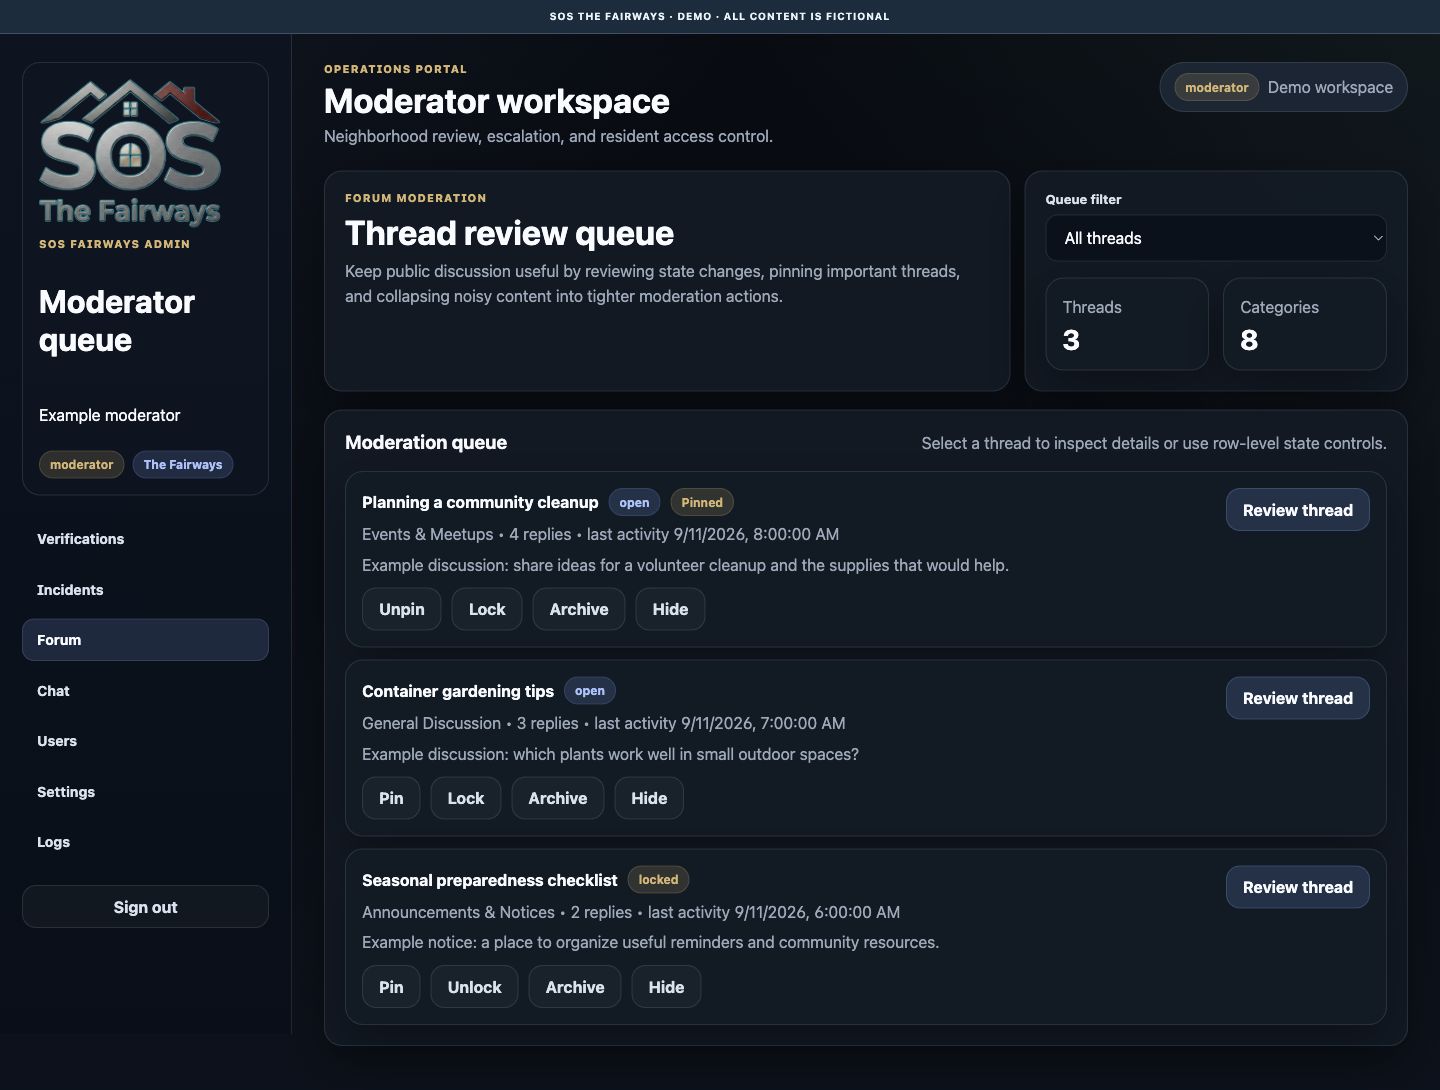Click the Threads count card

pyautogui.click(x=1127, y=324)
